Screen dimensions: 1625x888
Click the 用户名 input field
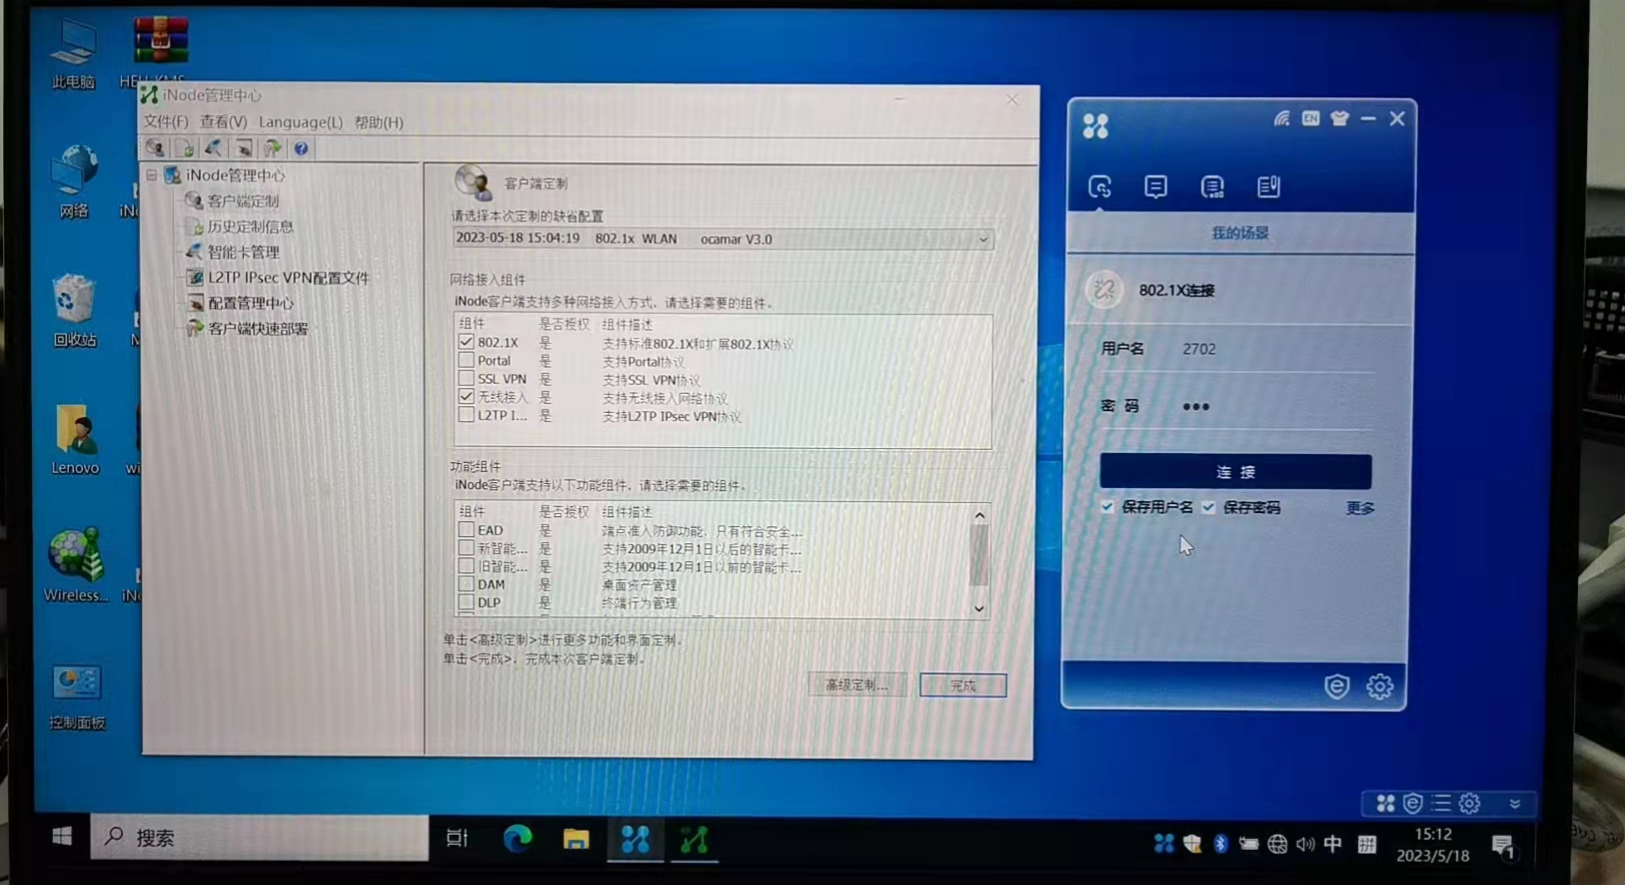click(x=1275, y=349)
